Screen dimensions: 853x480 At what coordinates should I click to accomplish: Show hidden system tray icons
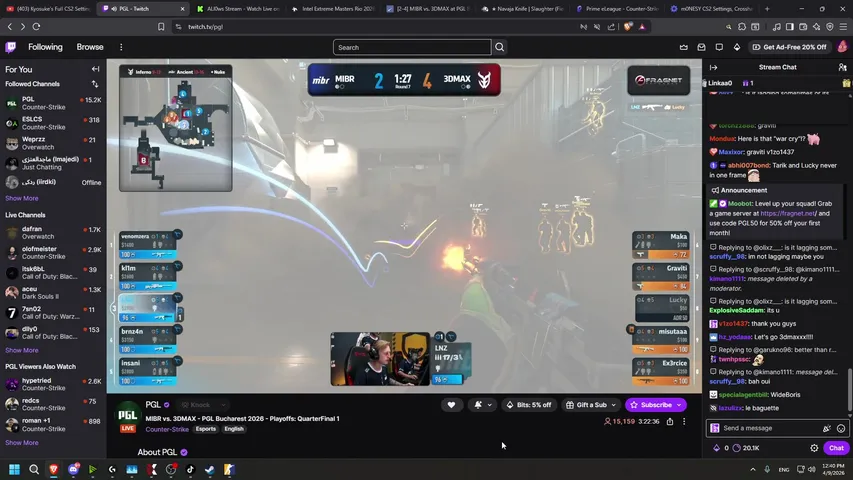[x=753, y=469]
